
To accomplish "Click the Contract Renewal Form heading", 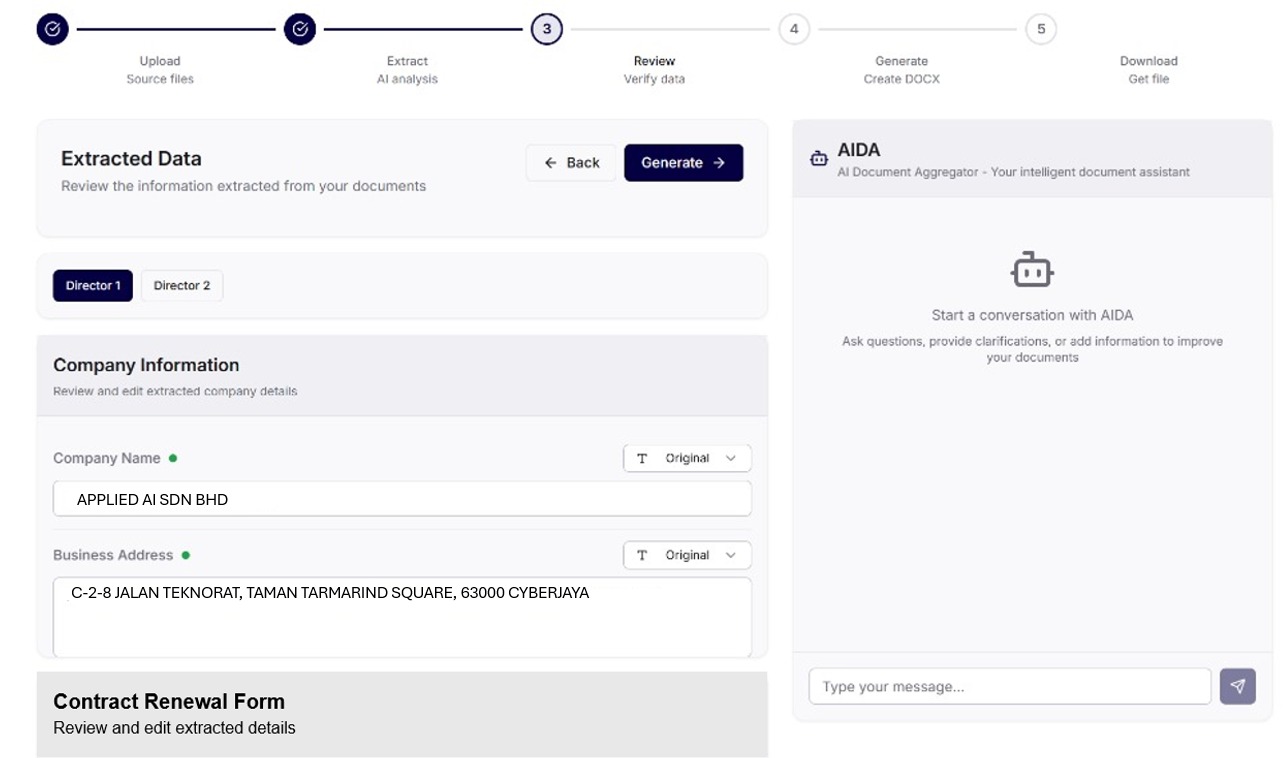I will point(169,701).
